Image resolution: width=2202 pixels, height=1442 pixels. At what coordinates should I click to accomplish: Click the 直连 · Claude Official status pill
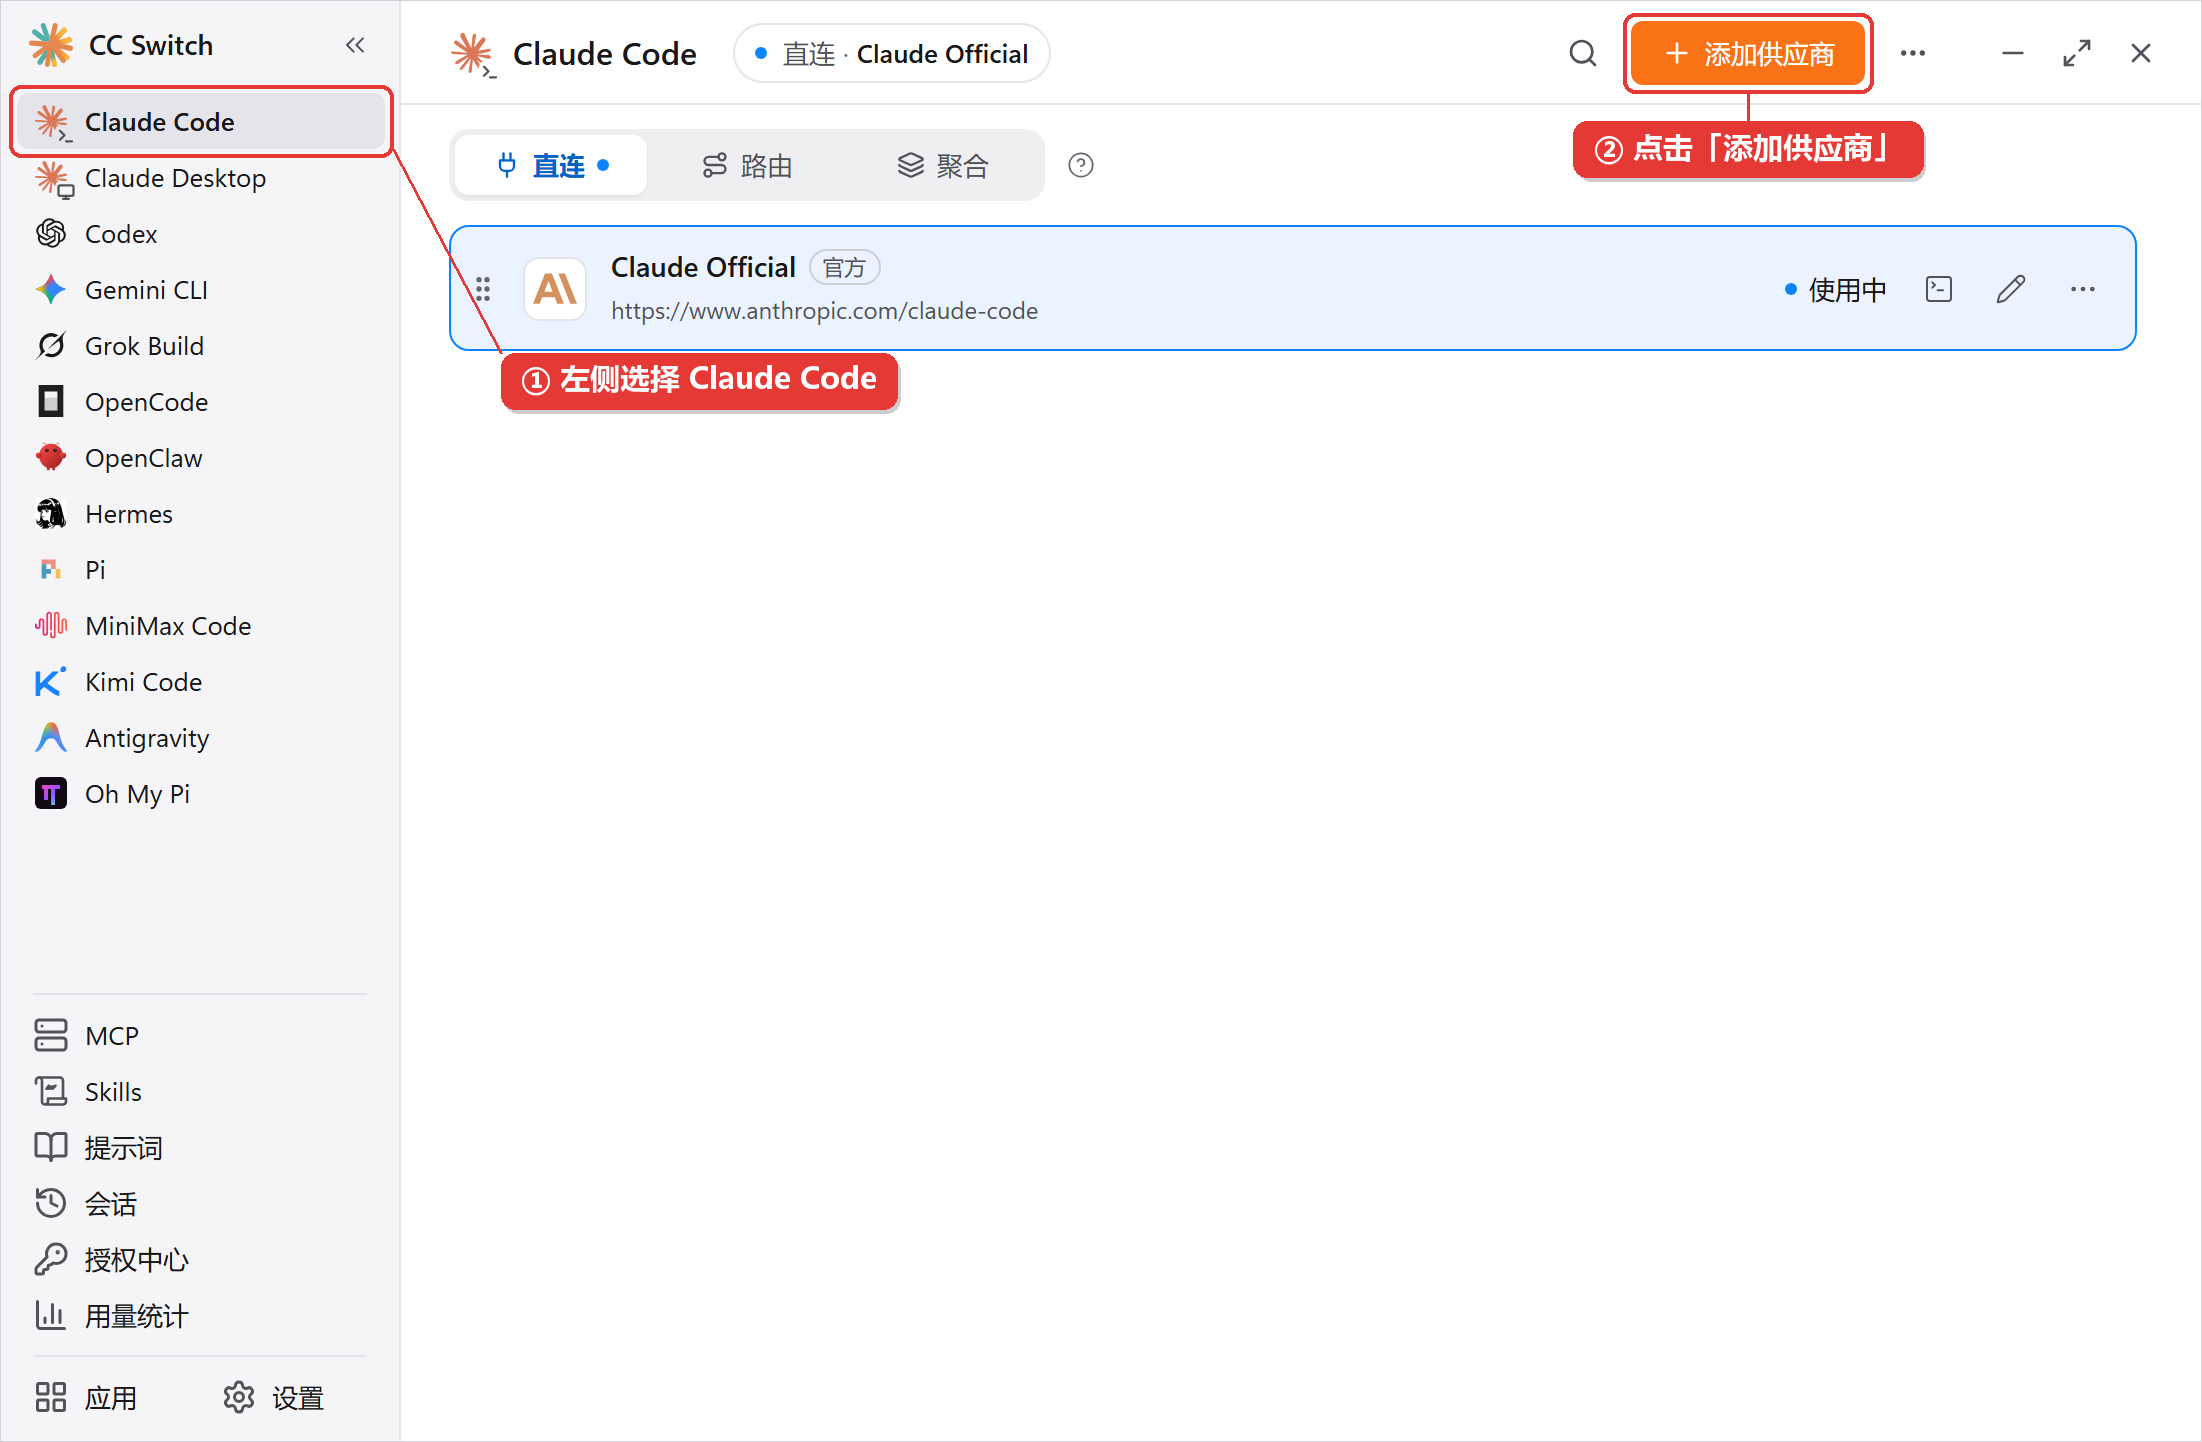(891, 54)
